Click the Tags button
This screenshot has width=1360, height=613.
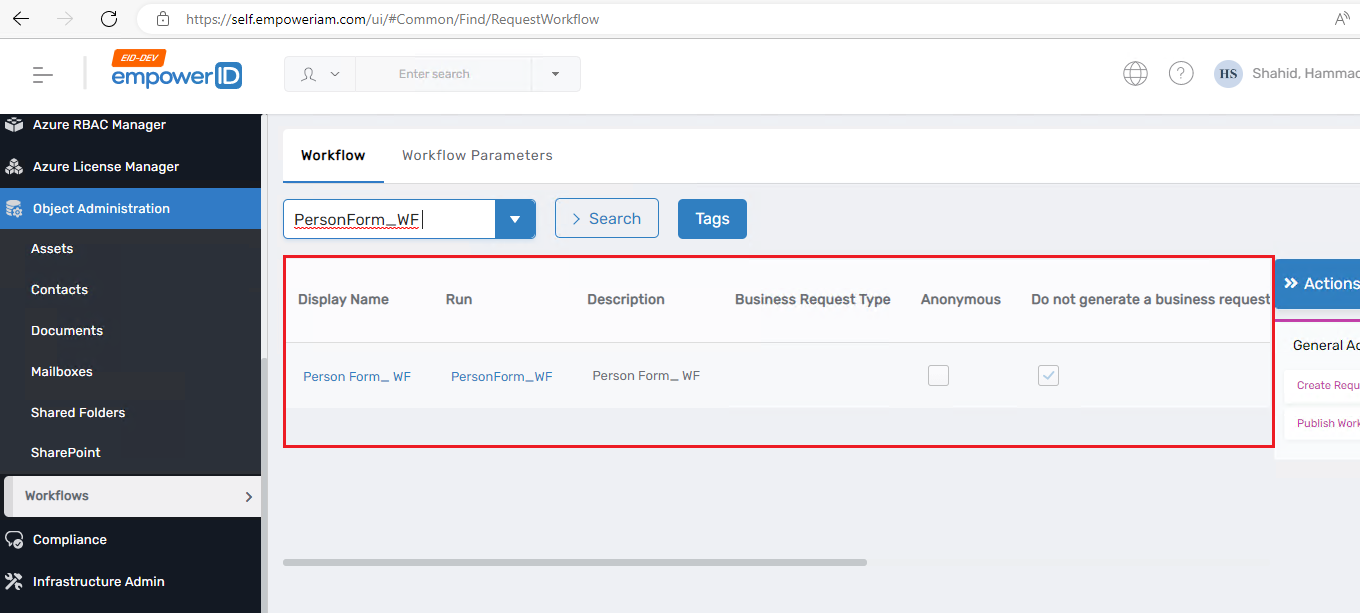tap(712, 219)
